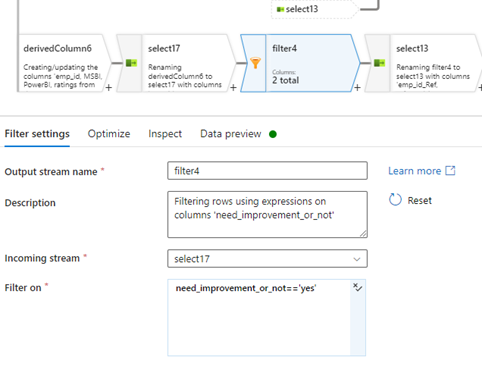The height and width of the screenshot is (376, 482).
Task: Click the circular Reset arrow icon
Action: pos(395,200)
